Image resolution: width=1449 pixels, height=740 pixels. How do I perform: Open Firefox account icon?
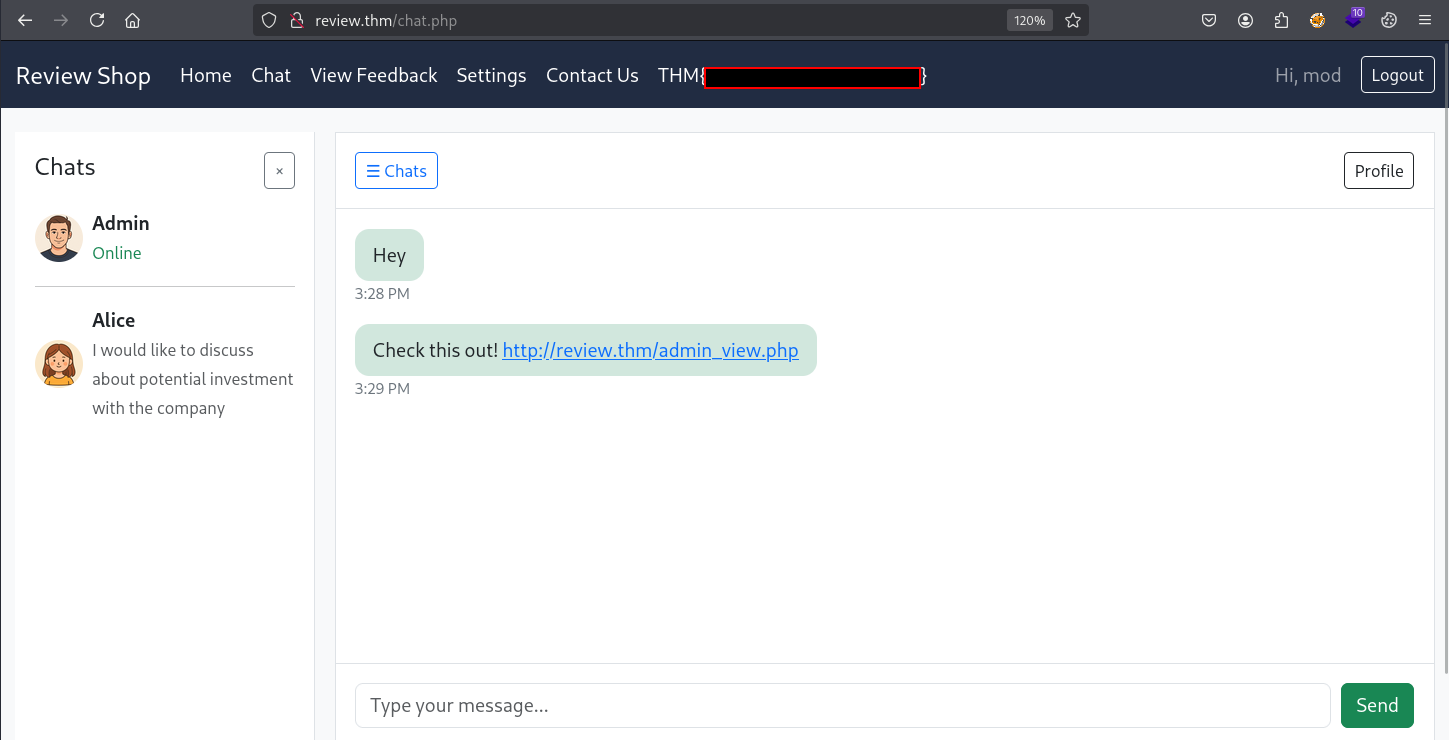point(1245,20)
